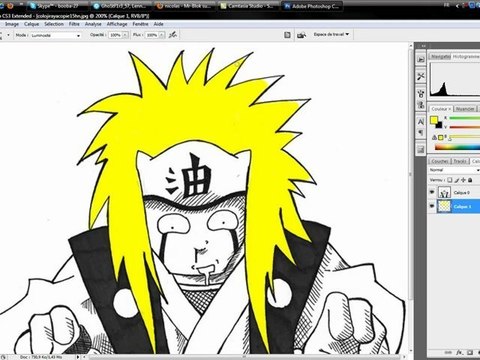Image resolution: width=480 pixels, height=360 pixels.
Task: Expand the collapsed dock with double arrows
Action: tap(423, 46)
